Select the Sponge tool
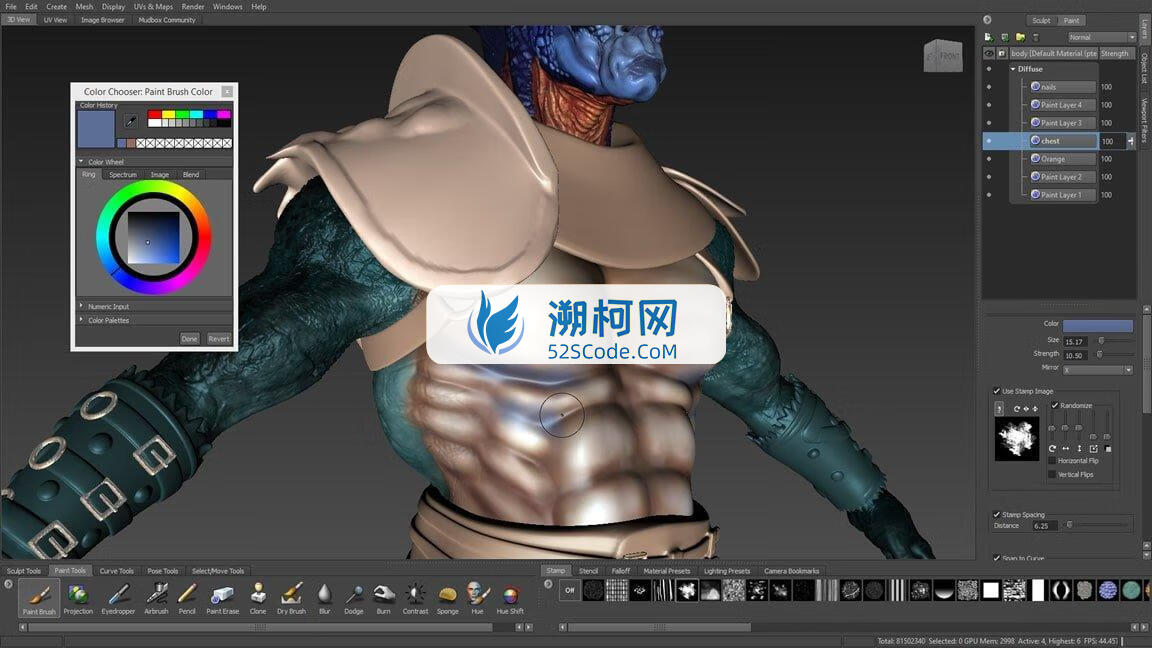This screenshot has width=1152, height=648. pos(447,598)
